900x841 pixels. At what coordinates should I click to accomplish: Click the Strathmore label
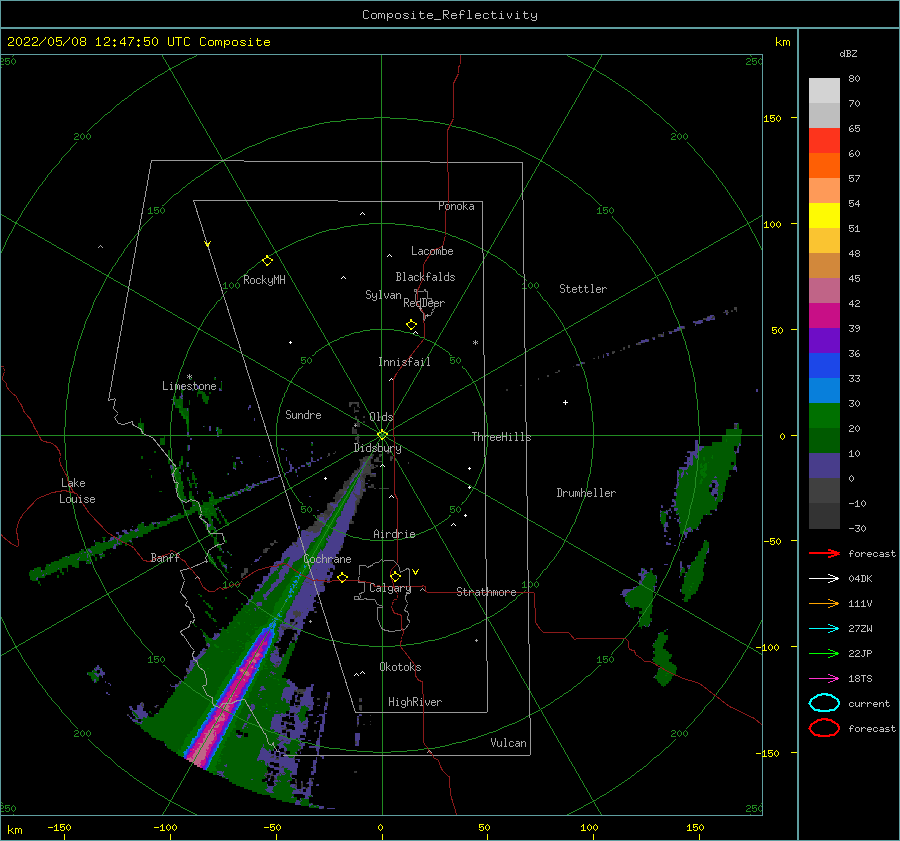(x=486, y=592)
